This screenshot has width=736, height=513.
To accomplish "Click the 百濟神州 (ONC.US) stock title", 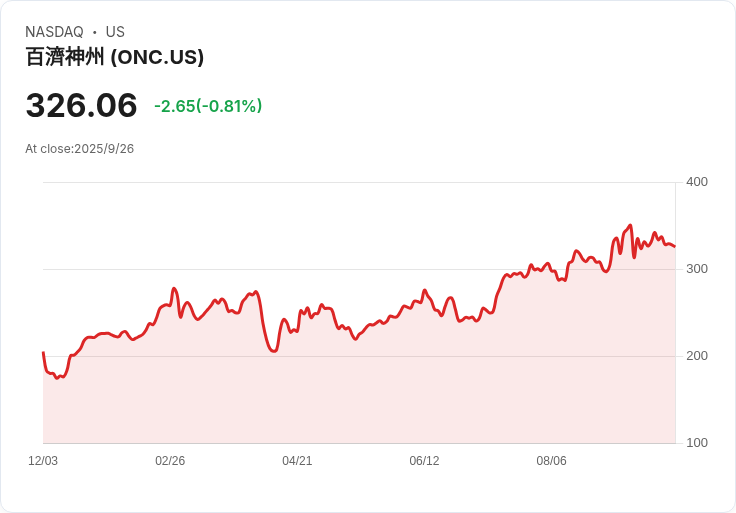I will (114, 57).
